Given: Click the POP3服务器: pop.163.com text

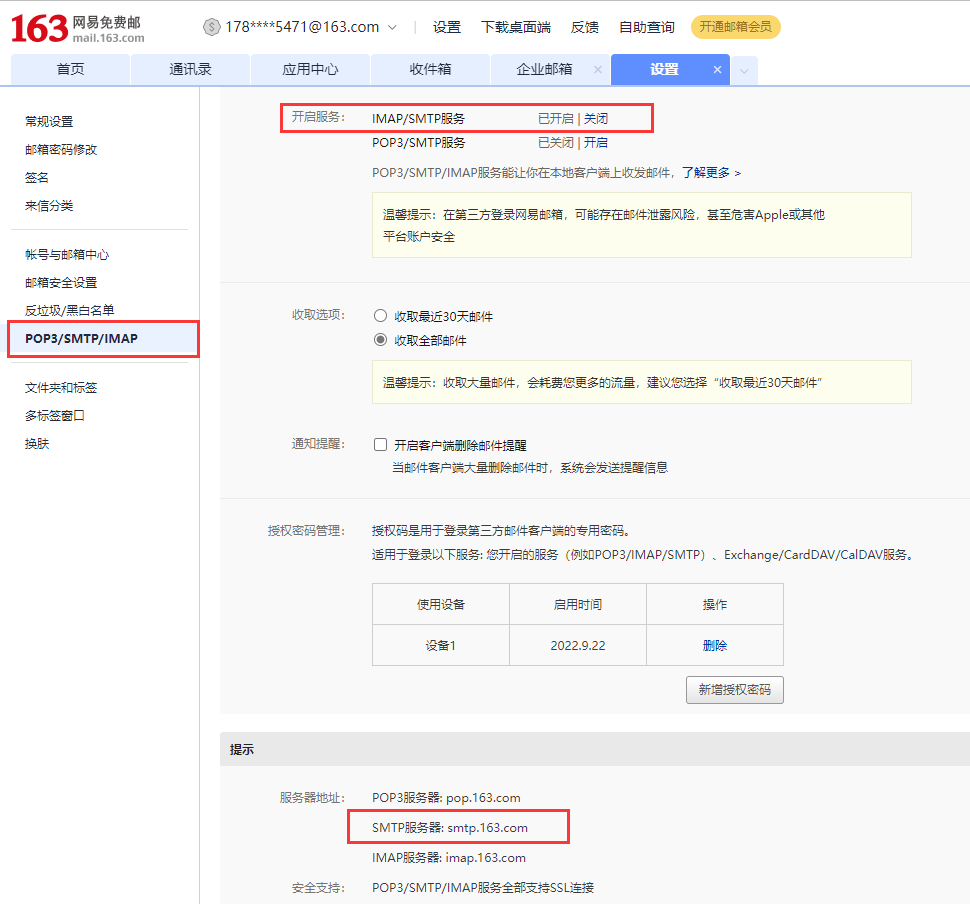Looking at the screenshot, I should coord(446,798).
